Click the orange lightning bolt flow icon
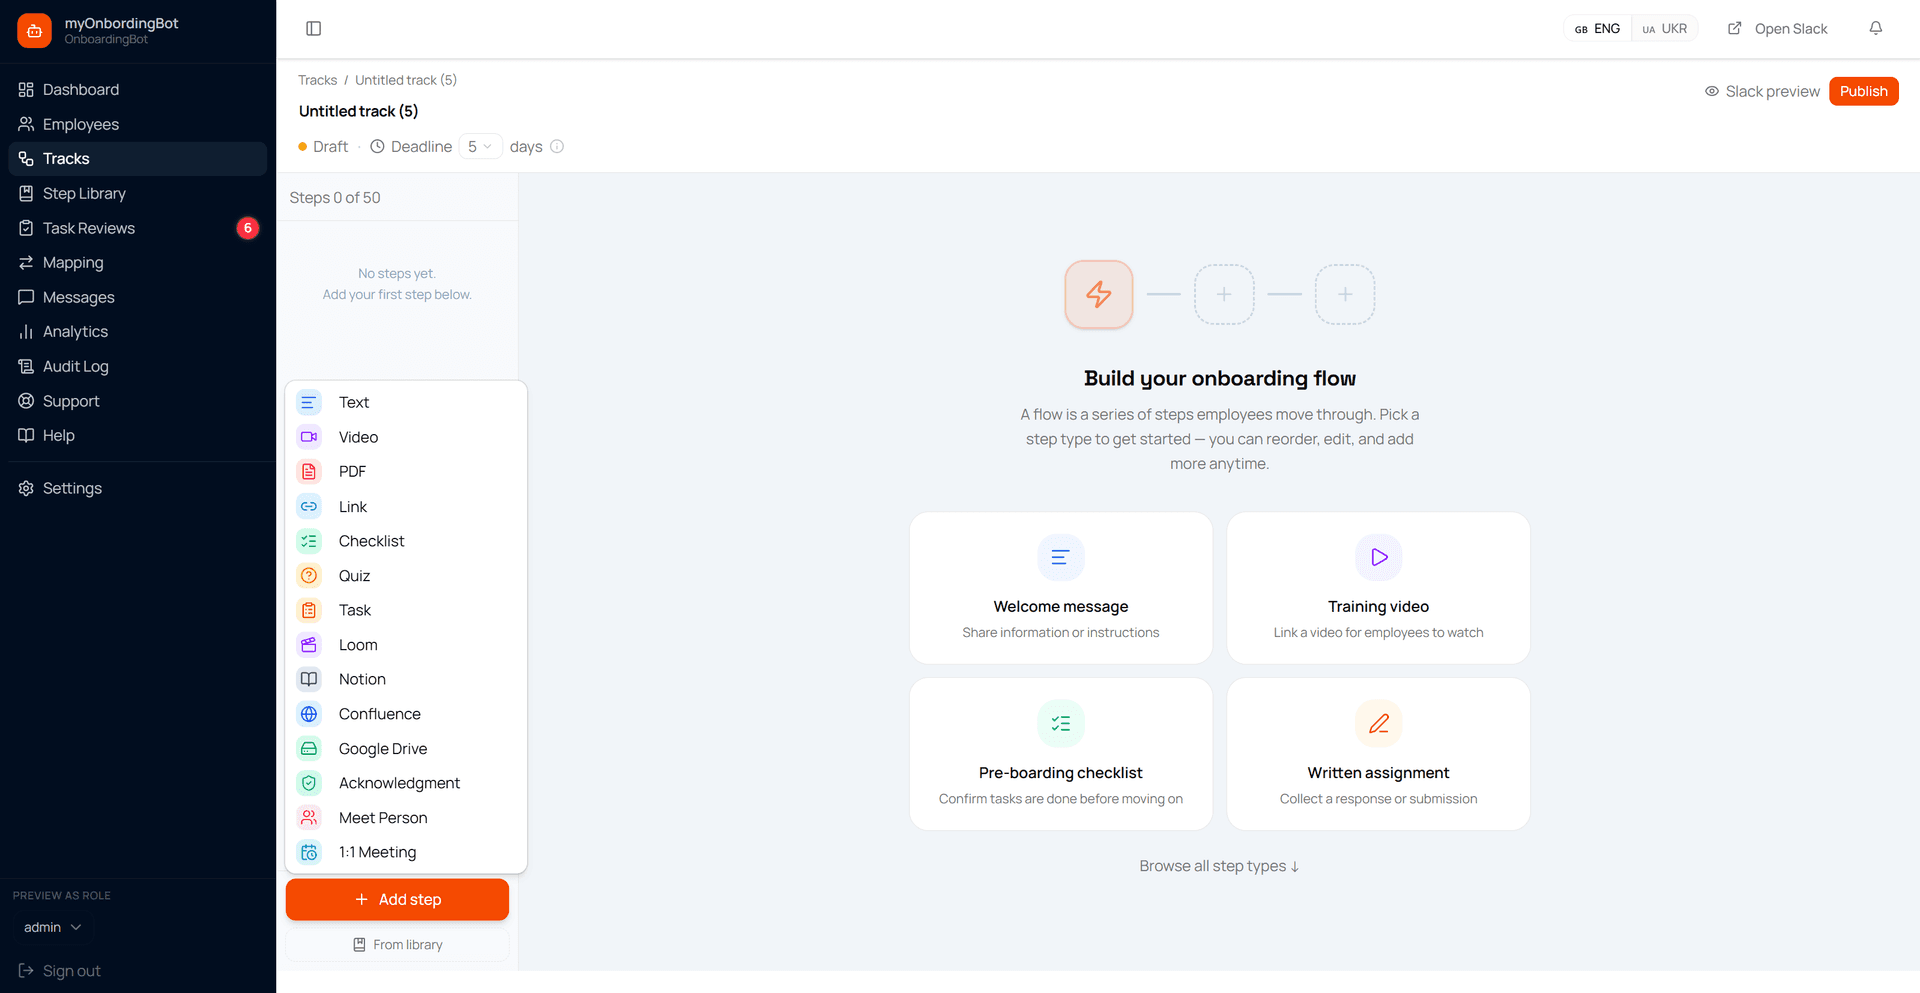Image resolution: width=1920 pixels, height=993 pixels. (x=1099, y=294)
